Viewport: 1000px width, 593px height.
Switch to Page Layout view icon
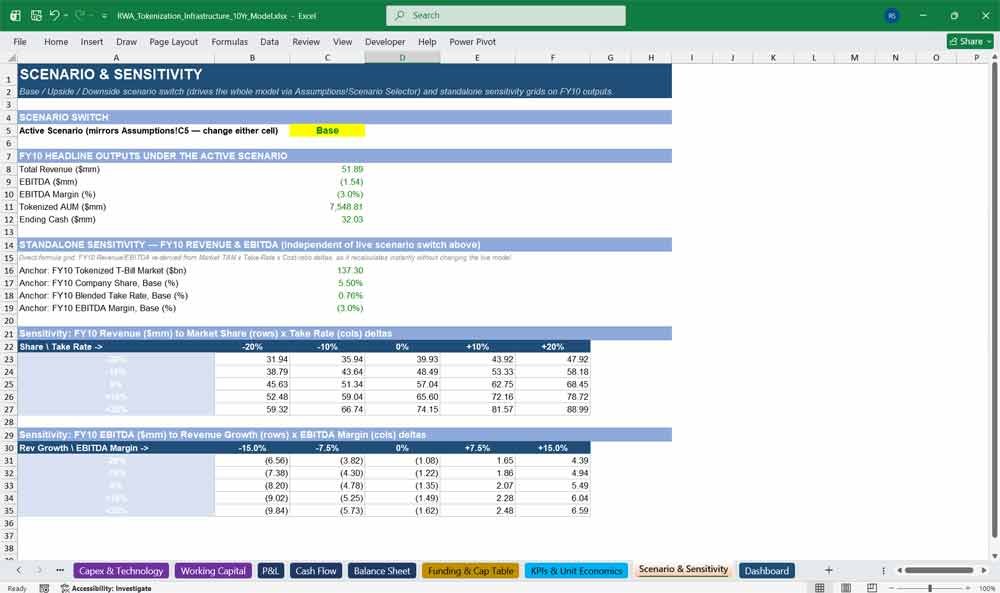(x=846, y=588)
